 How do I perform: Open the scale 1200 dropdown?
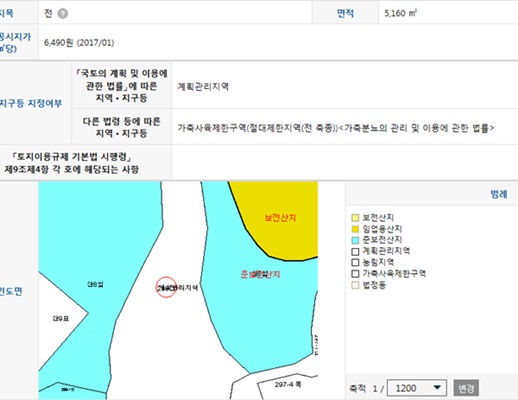pyautogui.click(x=417, y=388)
